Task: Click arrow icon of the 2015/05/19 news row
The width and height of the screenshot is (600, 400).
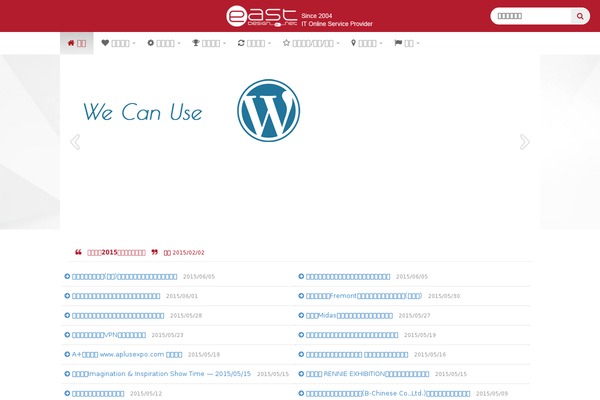Action: pos(301,335)
